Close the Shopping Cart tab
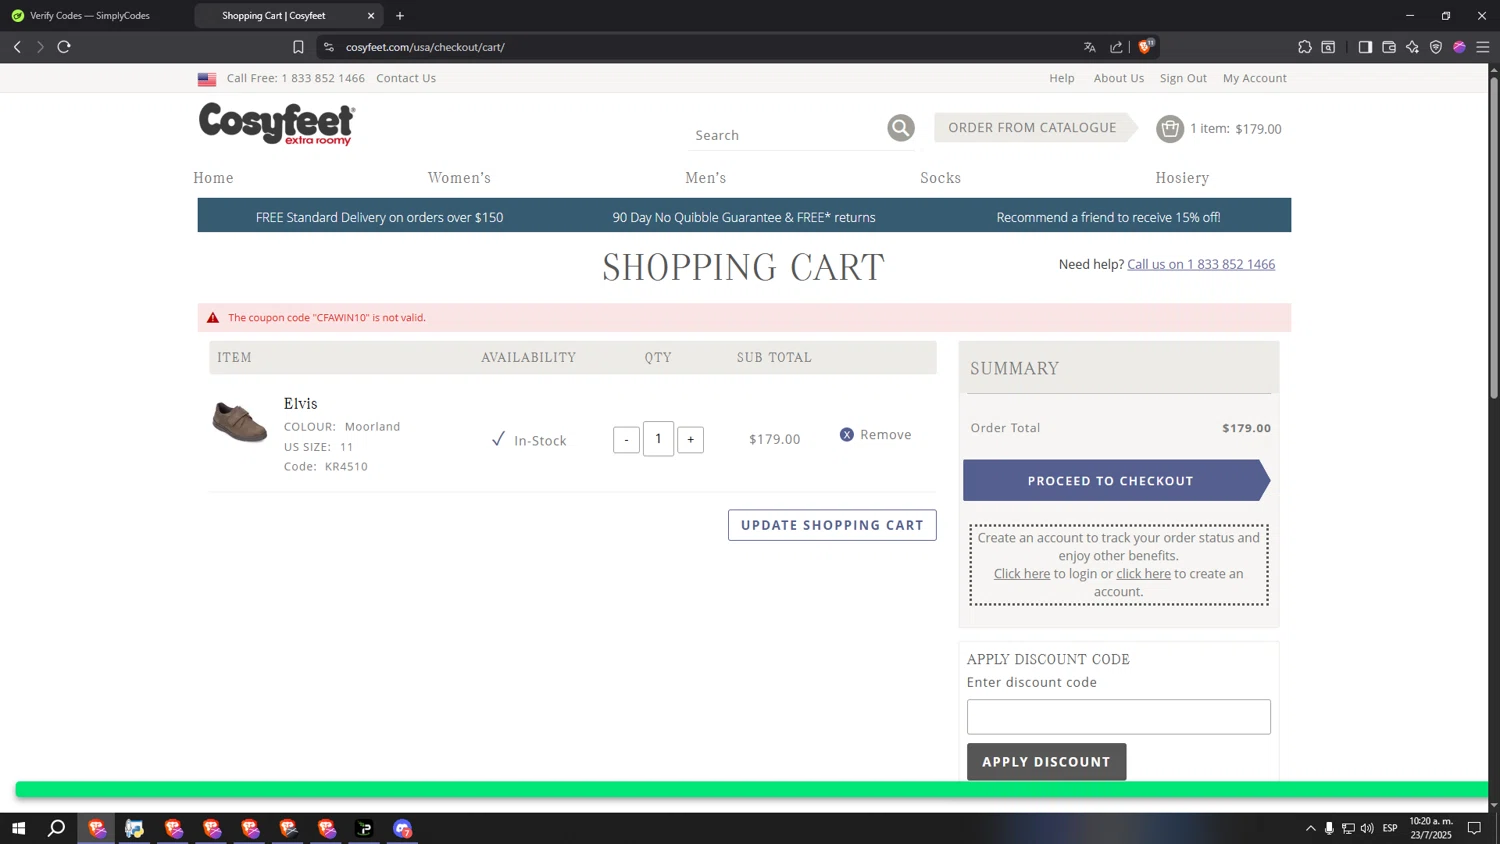This screenshot has width=1500, height=844. [371, 16]
